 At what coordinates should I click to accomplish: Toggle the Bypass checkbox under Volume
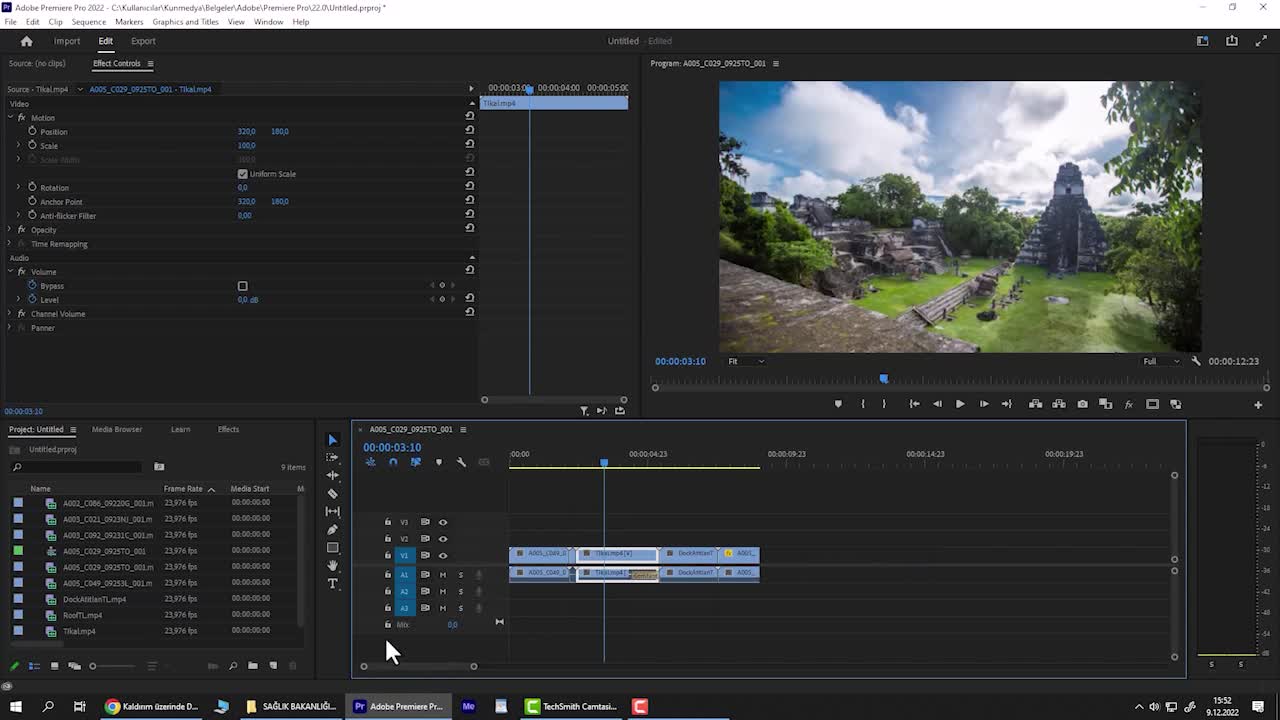pos(242,286)
